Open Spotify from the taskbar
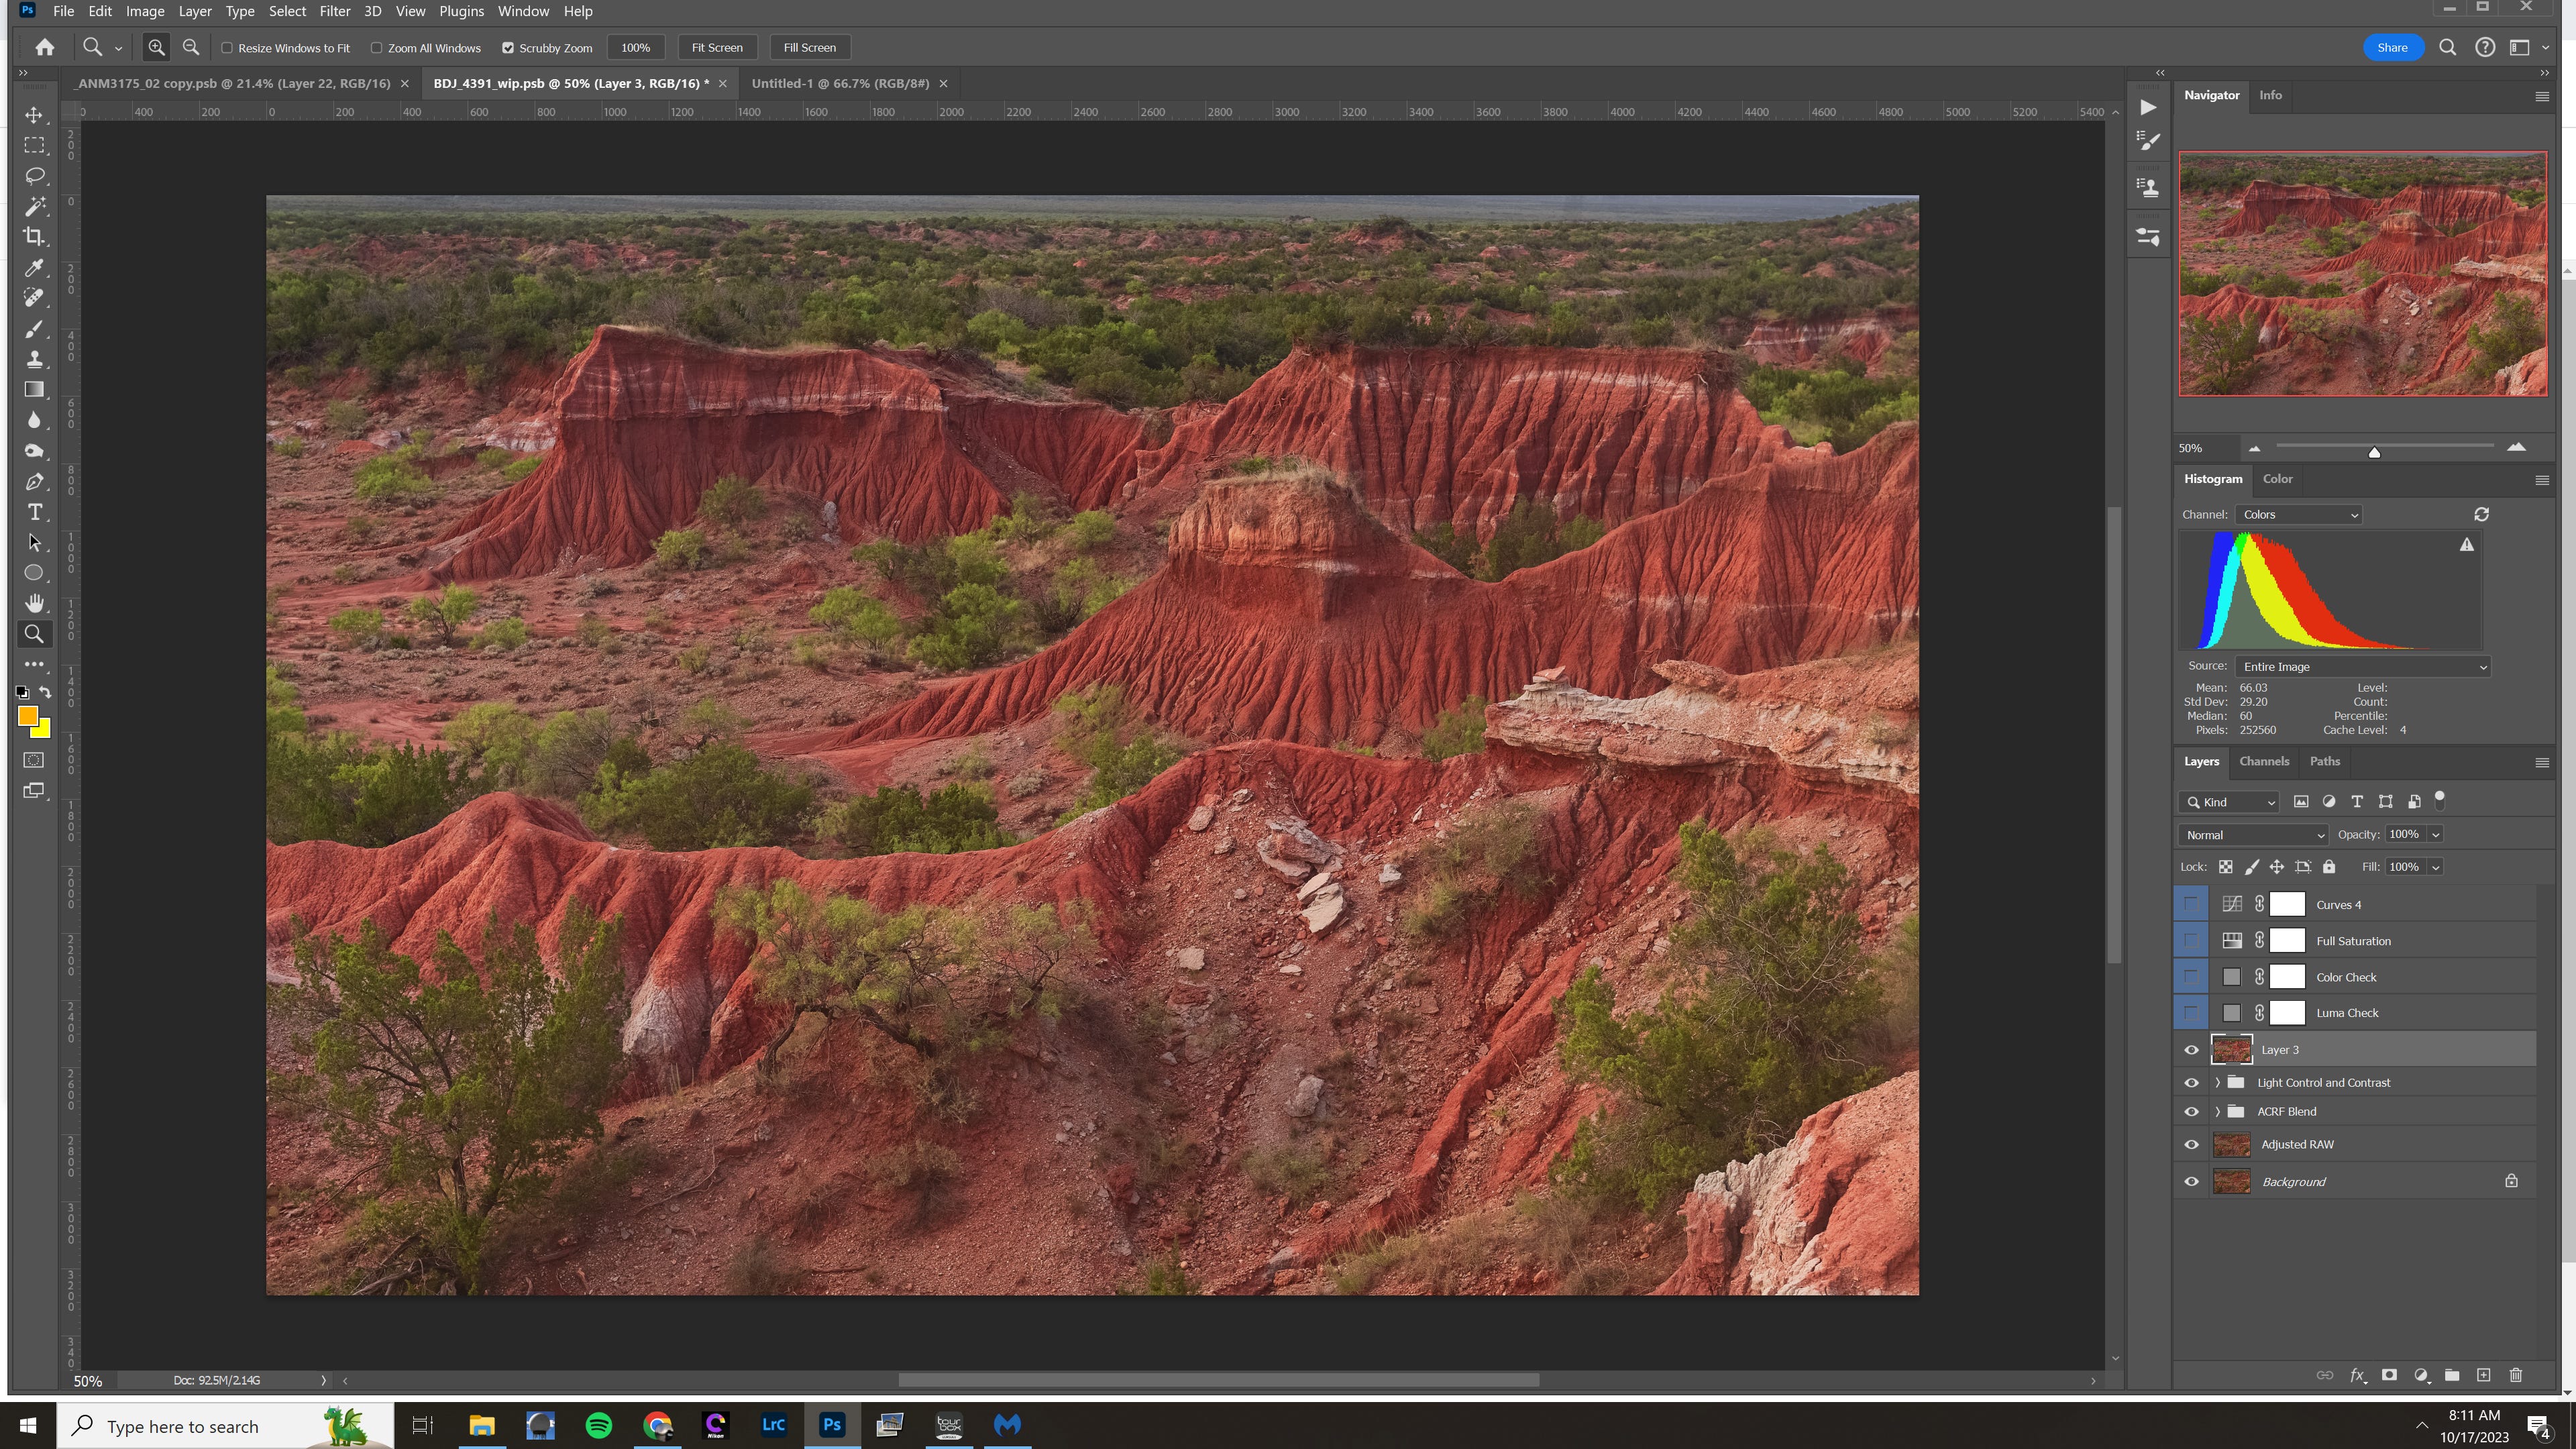 coord(599,1425)
